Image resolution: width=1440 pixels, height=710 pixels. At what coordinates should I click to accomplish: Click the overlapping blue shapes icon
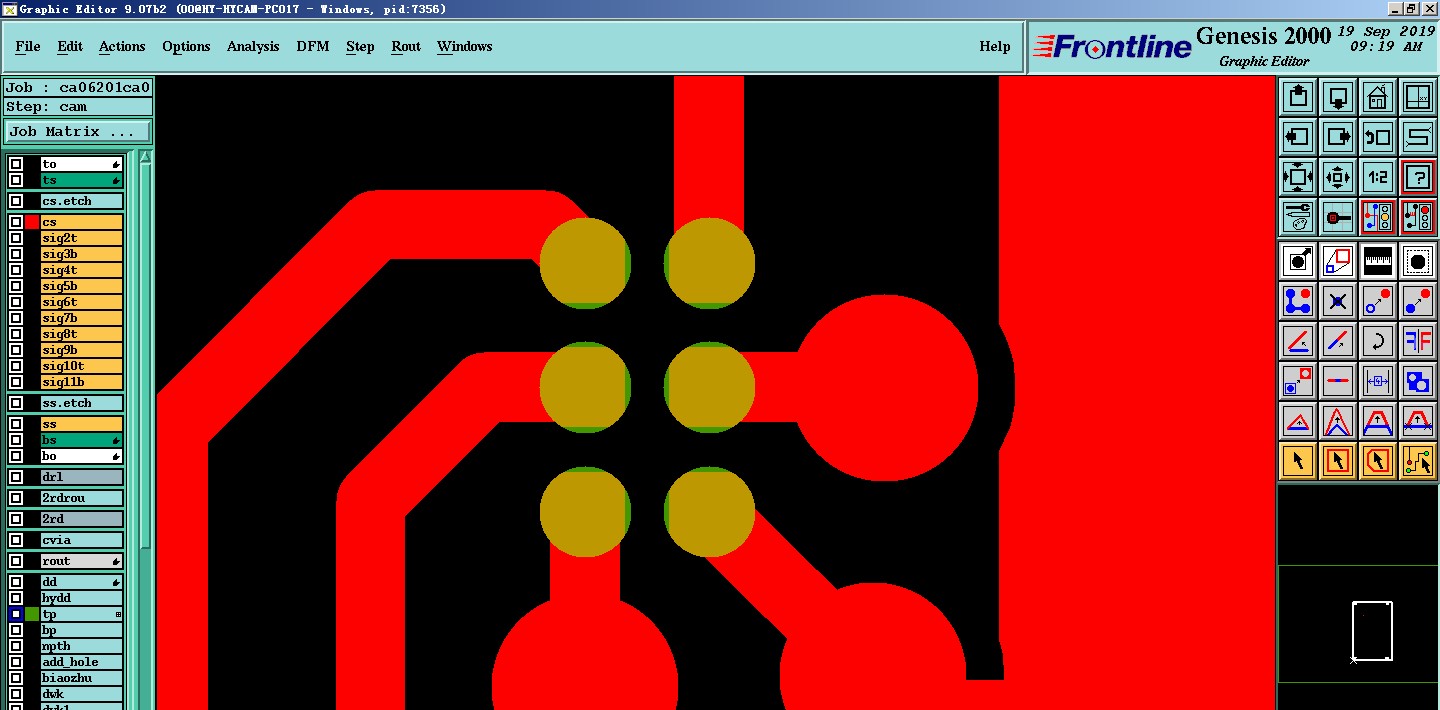1418,381
